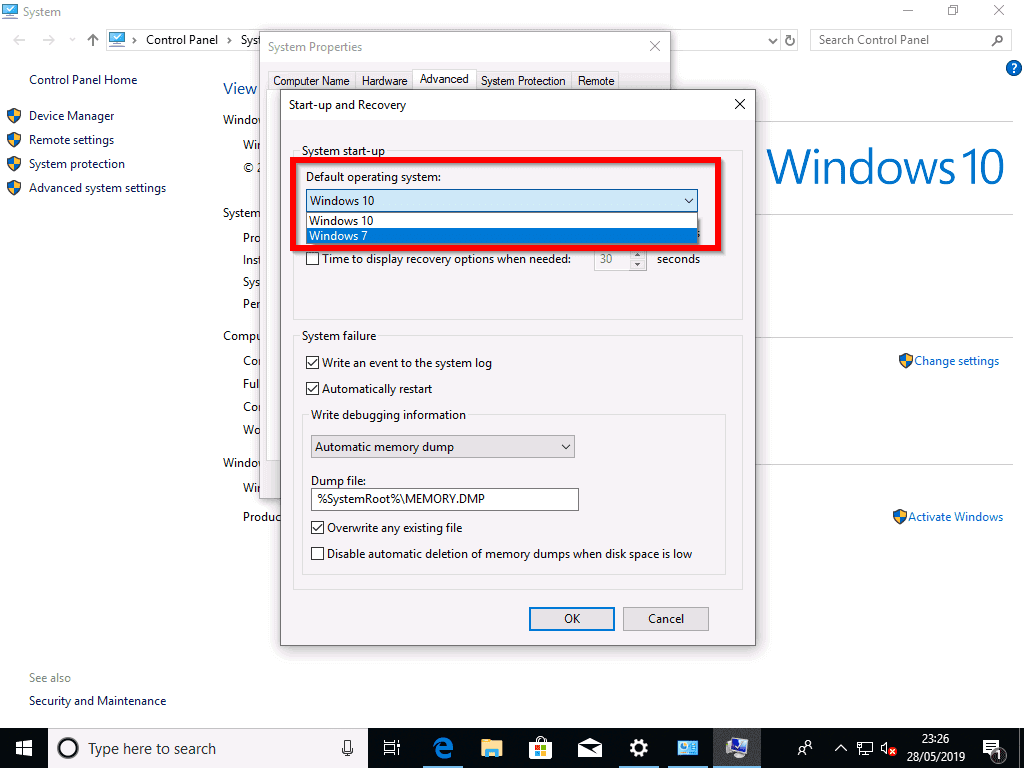Image resolution: width=1024 pixels, height=768 pixels.
Task: Select Windows 10 from the dropdown list
Action: coord(502,220)
